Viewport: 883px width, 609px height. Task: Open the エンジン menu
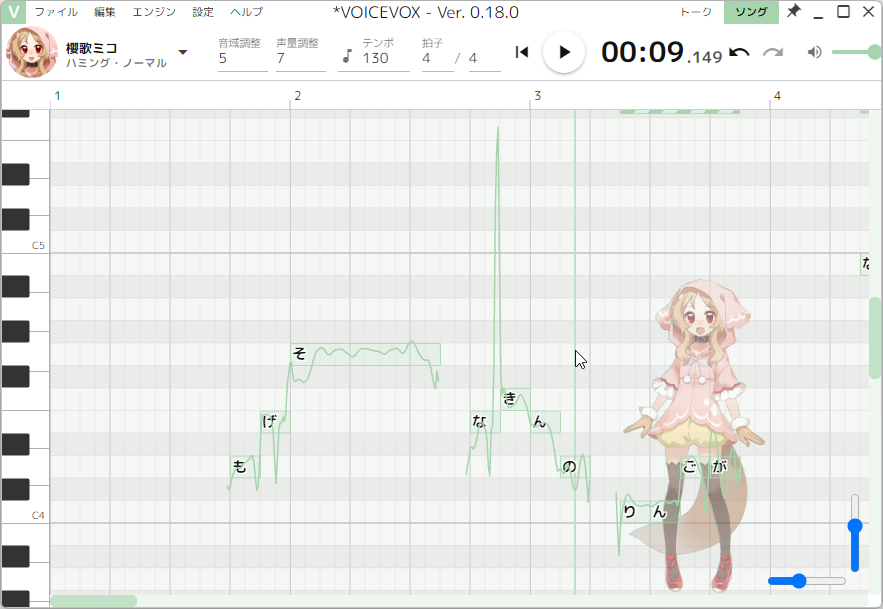click(x=154, y=12)
